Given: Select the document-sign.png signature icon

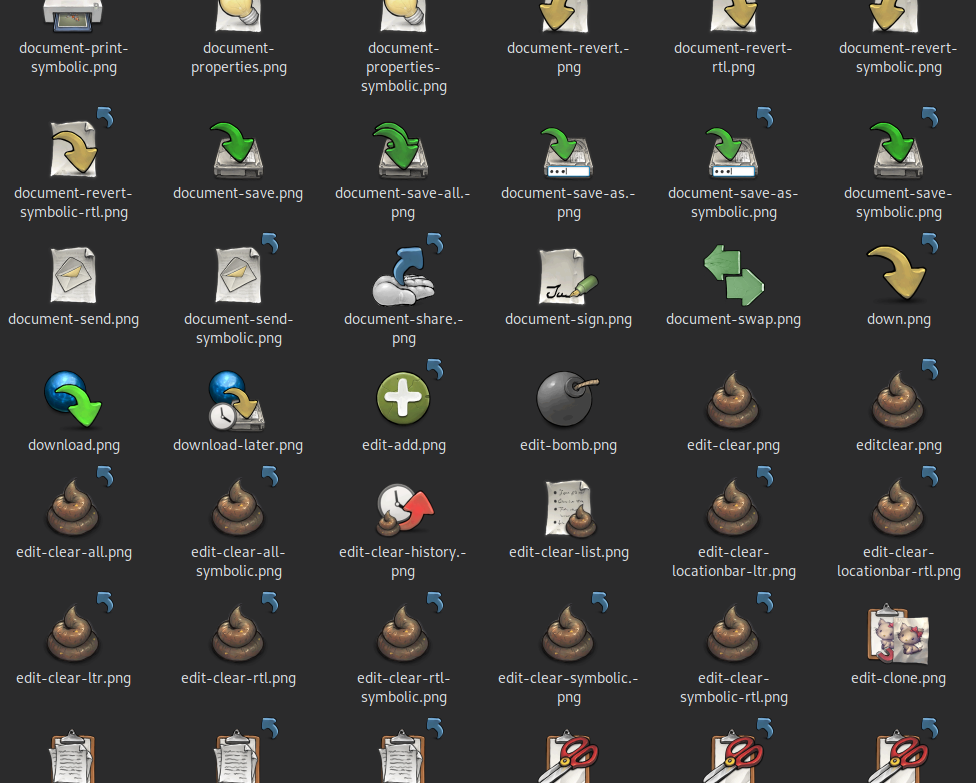Looking at the screenshot, I should pos(568,275).
